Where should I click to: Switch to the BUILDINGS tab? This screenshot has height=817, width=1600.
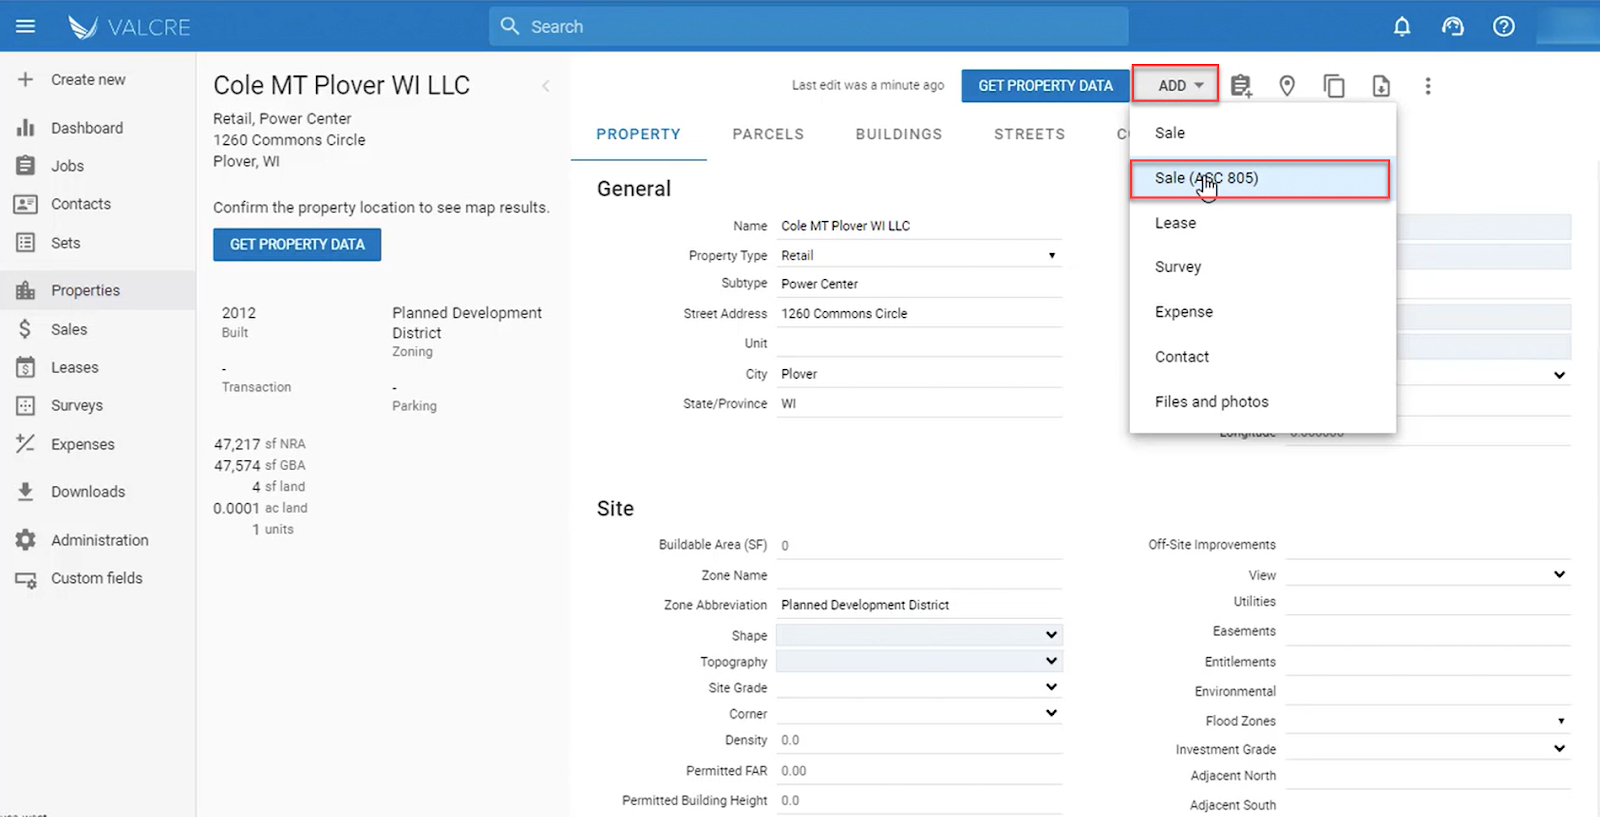coord(899,134)
